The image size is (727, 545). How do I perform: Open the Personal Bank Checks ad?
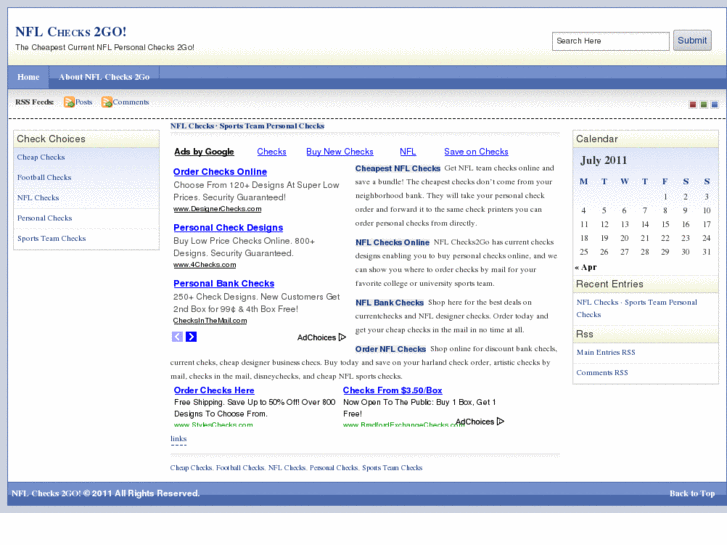(224, 283)
